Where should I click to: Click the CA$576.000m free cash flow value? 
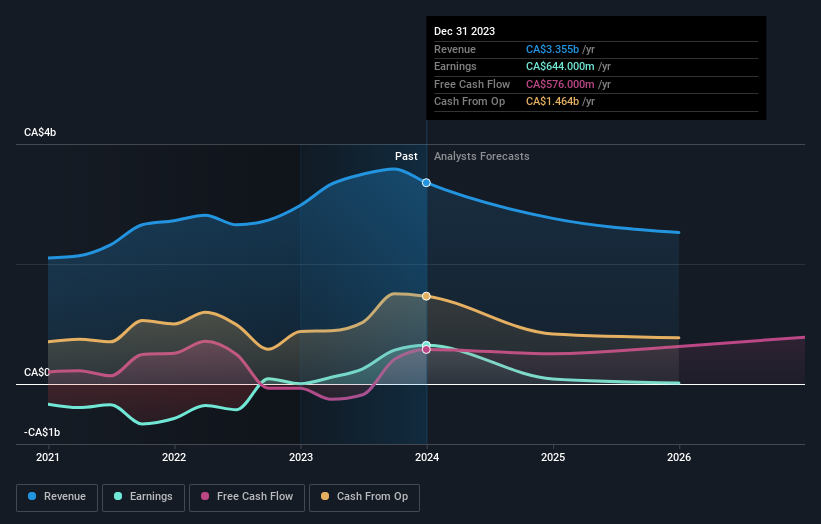pyautogui.click(x=560, y=84)
